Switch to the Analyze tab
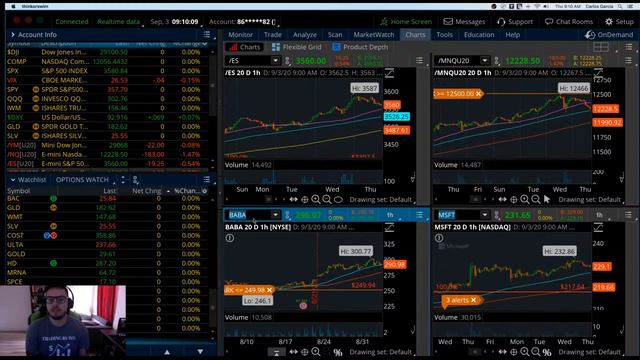 [x=305, y=35]
